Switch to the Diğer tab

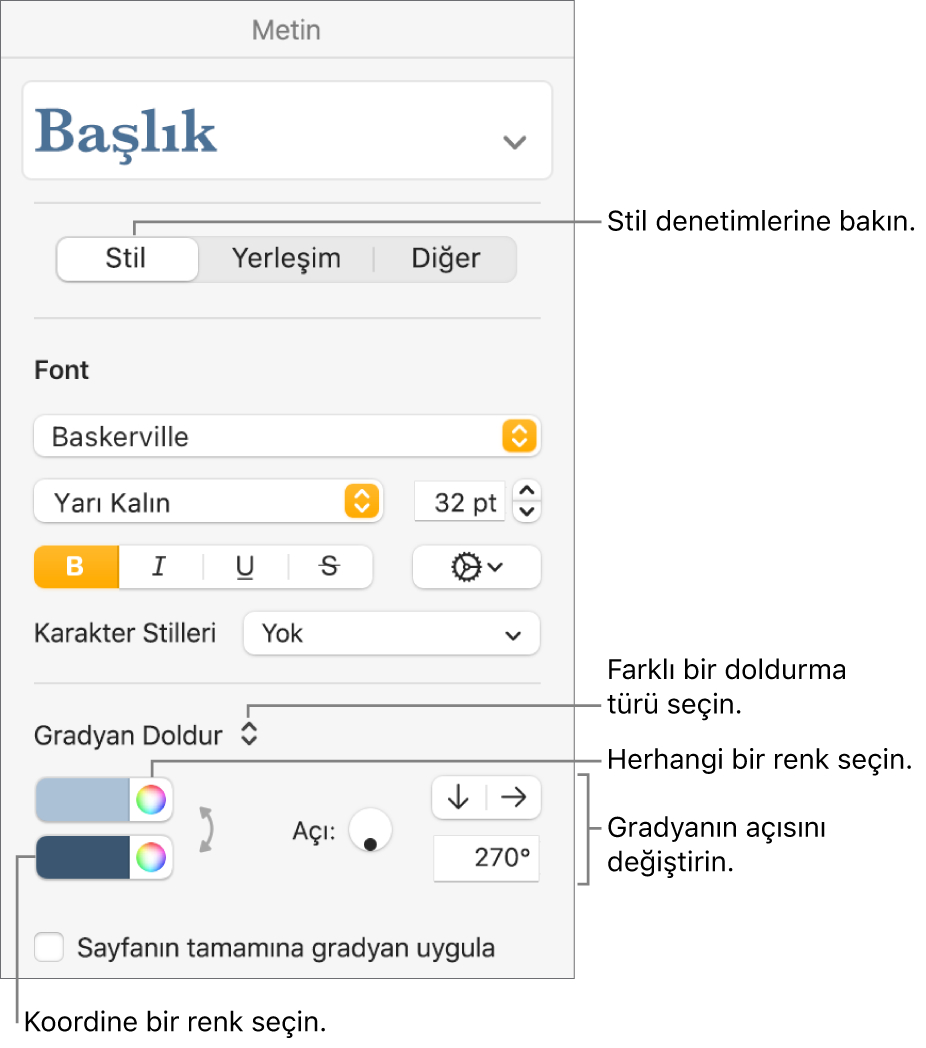click(445, 259)
